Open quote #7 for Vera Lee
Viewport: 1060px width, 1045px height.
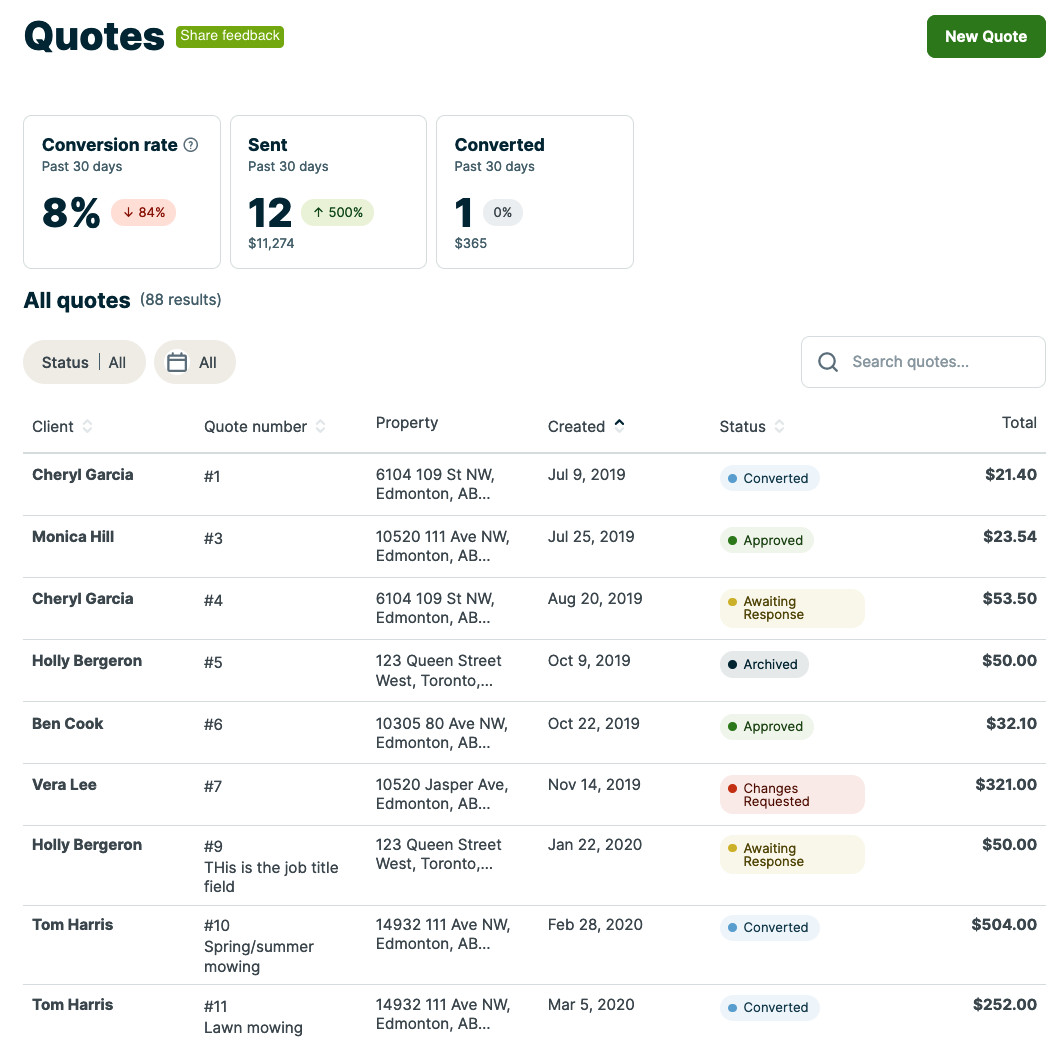coord(212,786)
